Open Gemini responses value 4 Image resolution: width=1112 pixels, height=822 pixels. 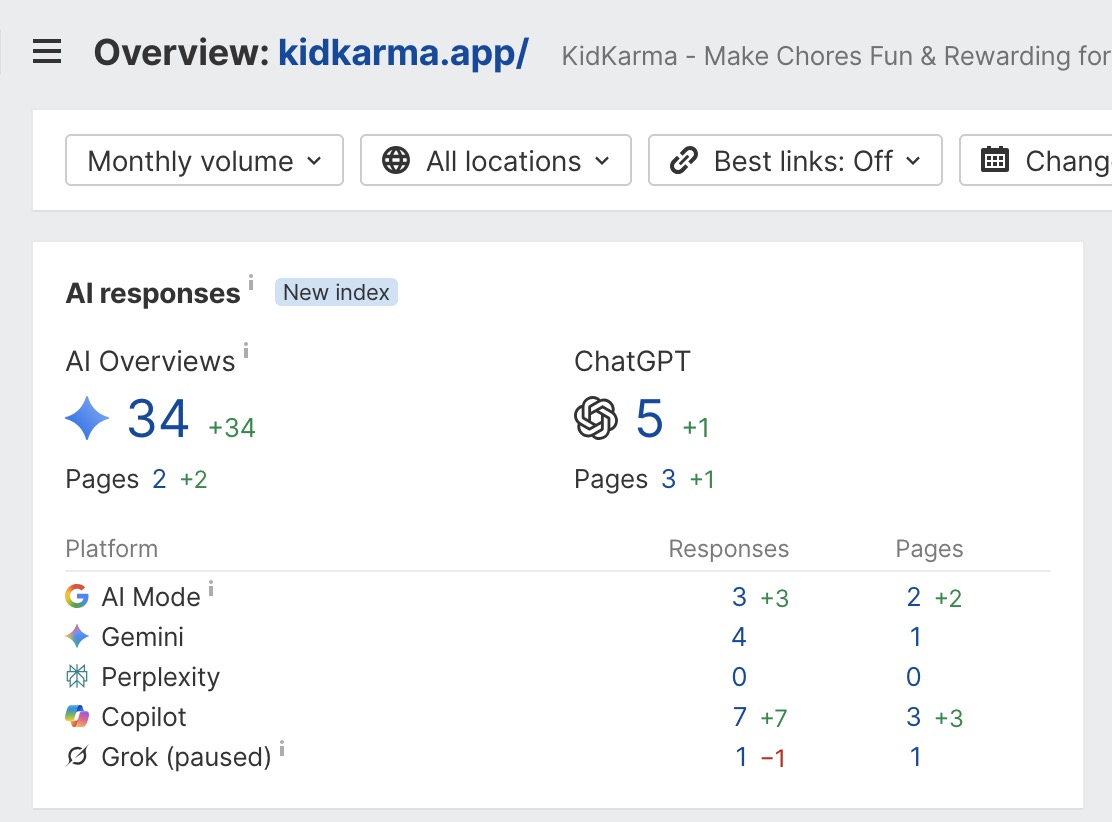point(739,637)
